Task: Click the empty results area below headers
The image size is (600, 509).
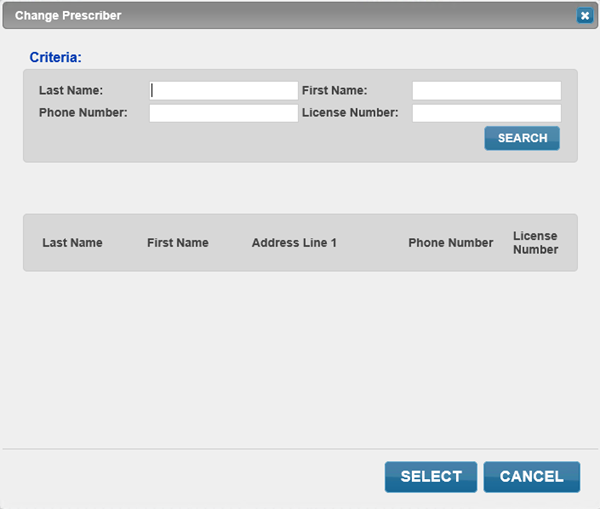Action: pyautogui.click(x=300, y=360)
